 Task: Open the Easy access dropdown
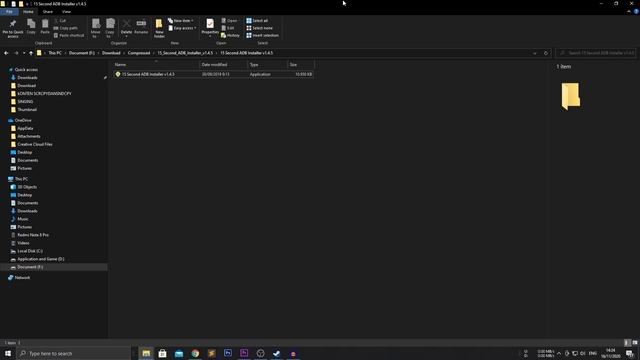(x=182, y=28)
